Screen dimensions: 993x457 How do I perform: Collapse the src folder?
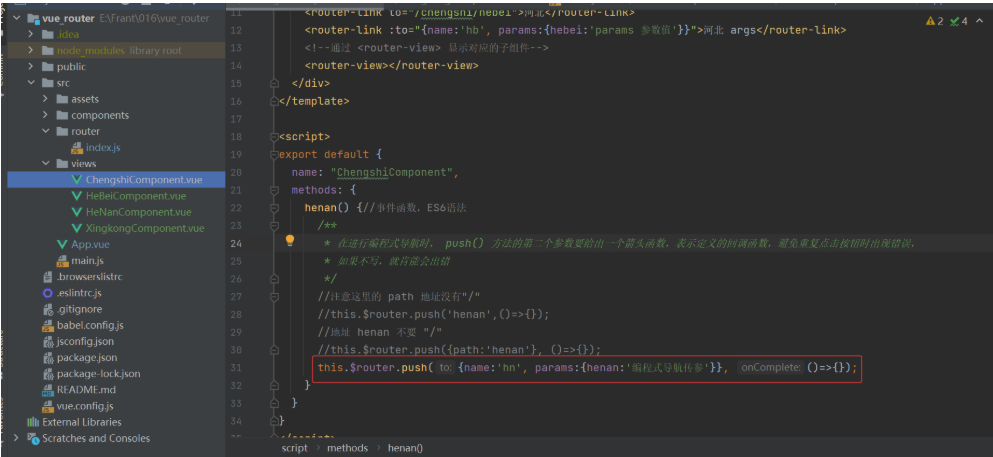point(30,83)
